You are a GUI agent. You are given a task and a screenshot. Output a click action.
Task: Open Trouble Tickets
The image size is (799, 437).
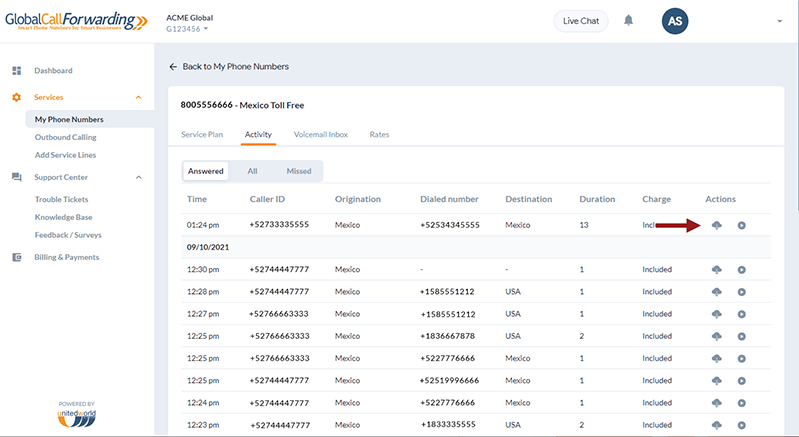pos(61,199)
